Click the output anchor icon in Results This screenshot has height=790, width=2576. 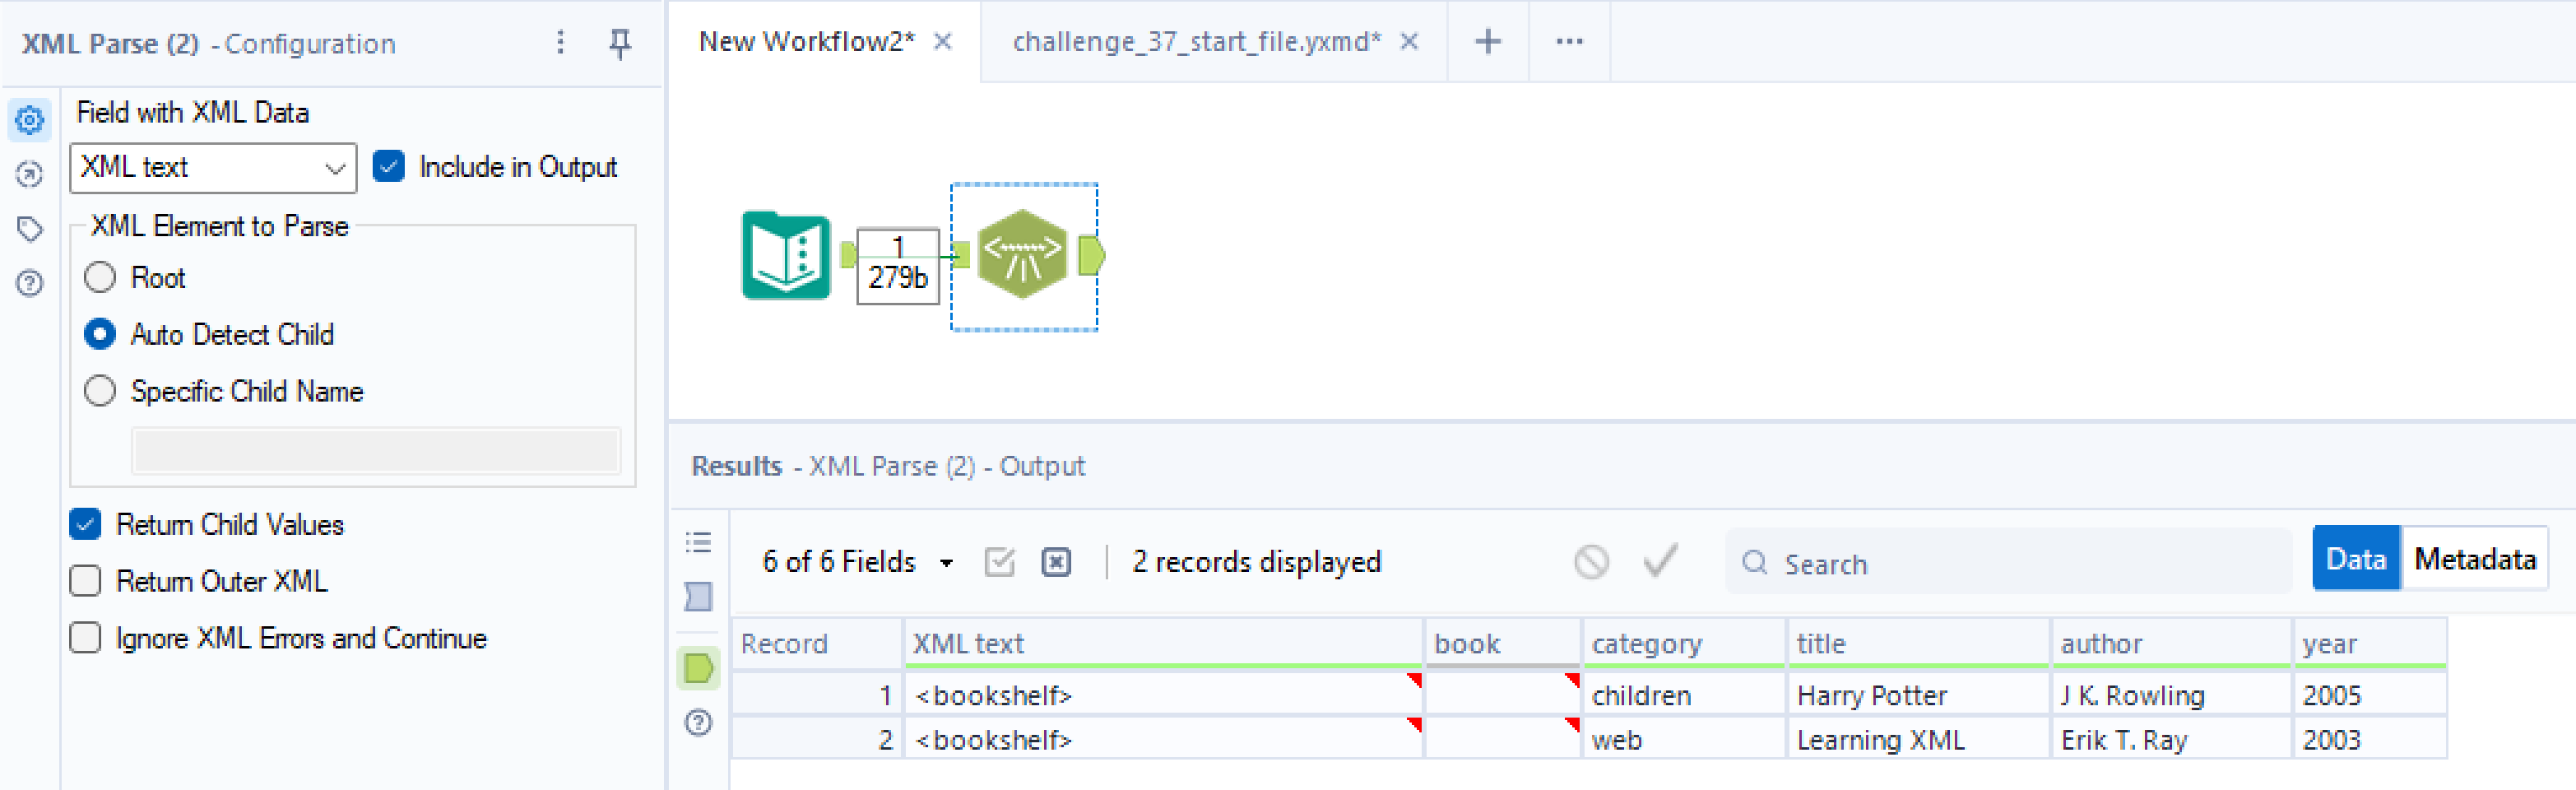point(698,668)
